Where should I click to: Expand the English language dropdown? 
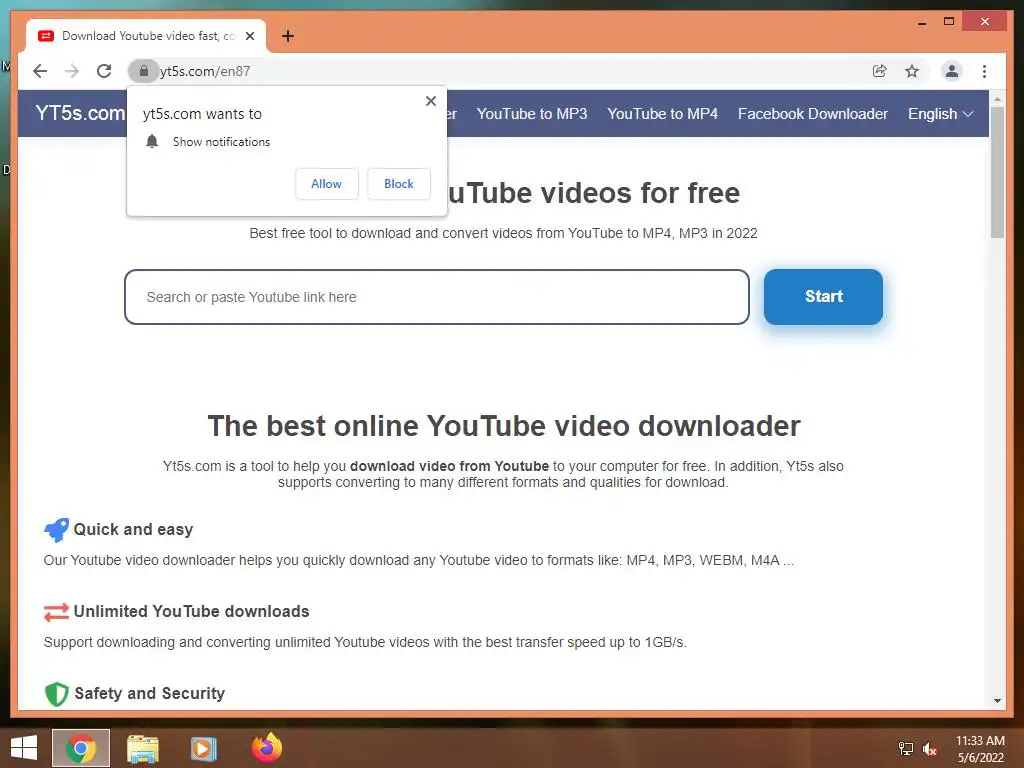pos(940,114)
